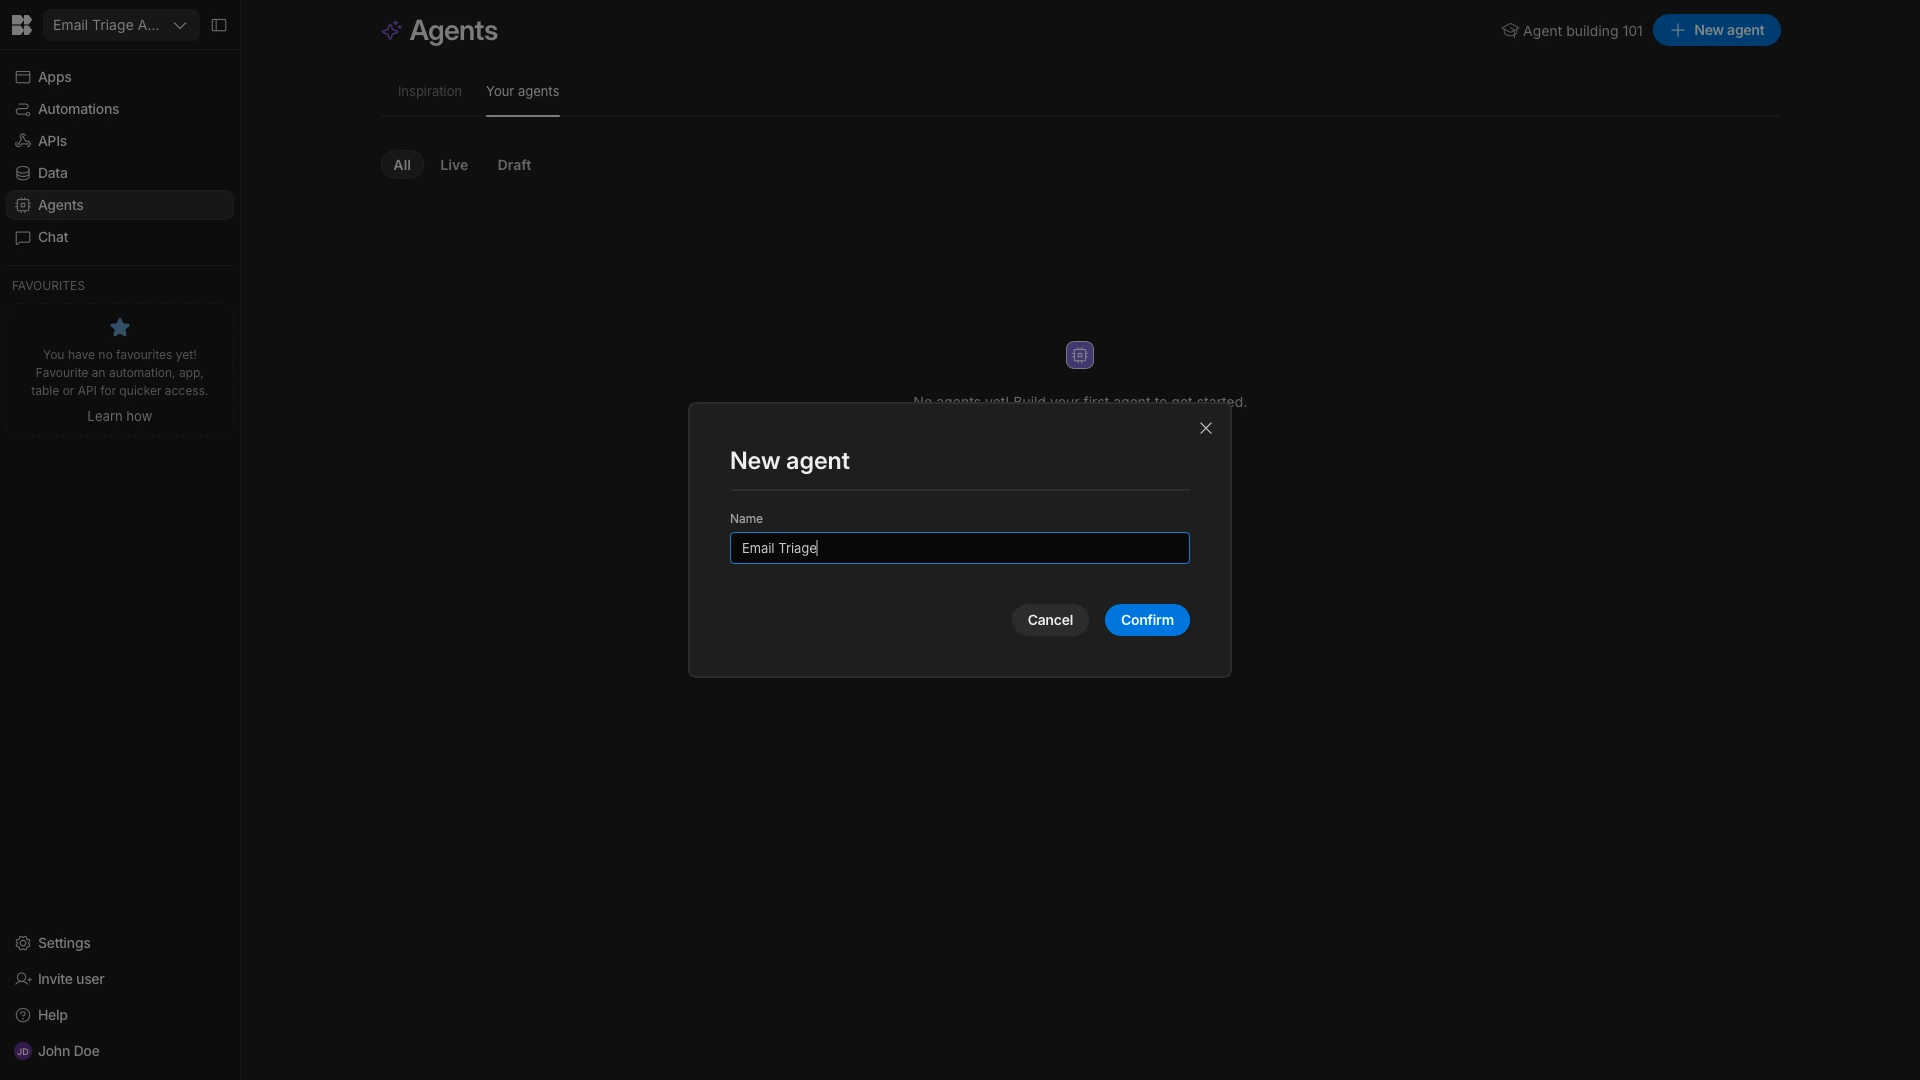1920x1080 pixels.
Task: Confirm the new agent name
Action: pos(1146,620)
